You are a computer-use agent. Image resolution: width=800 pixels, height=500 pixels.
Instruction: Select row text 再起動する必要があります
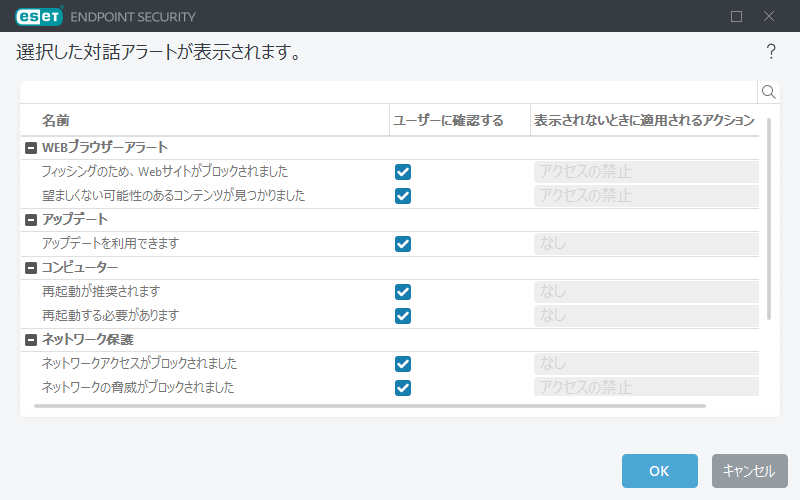click(x=110, y=315)
